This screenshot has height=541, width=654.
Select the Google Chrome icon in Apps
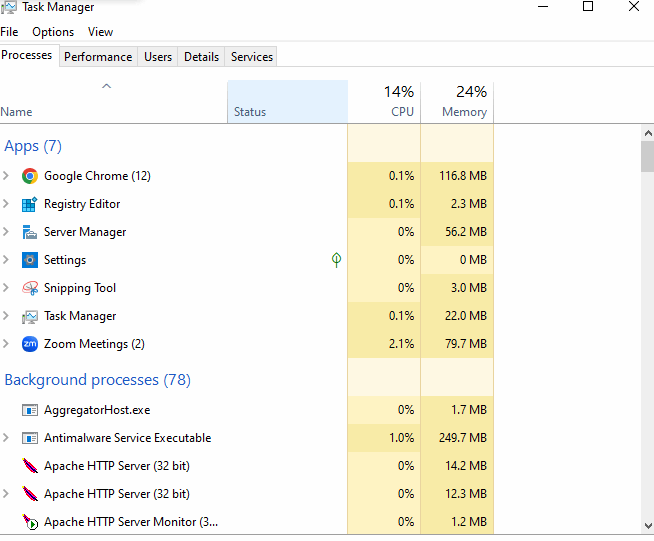(30, 176)
